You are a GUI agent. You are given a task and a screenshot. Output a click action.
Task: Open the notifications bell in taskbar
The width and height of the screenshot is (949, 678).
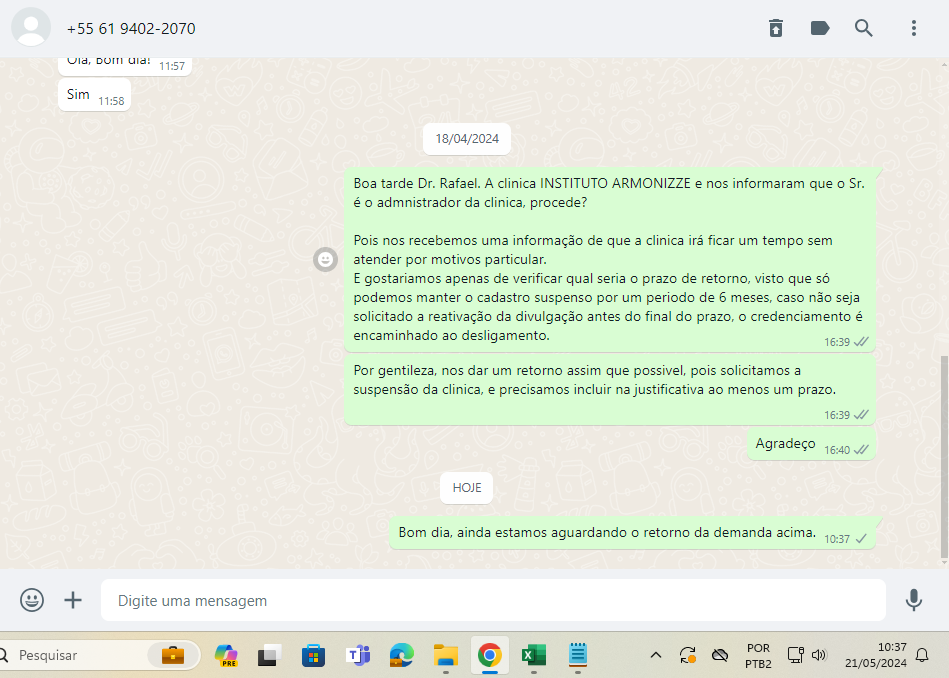tap(922, 656)
